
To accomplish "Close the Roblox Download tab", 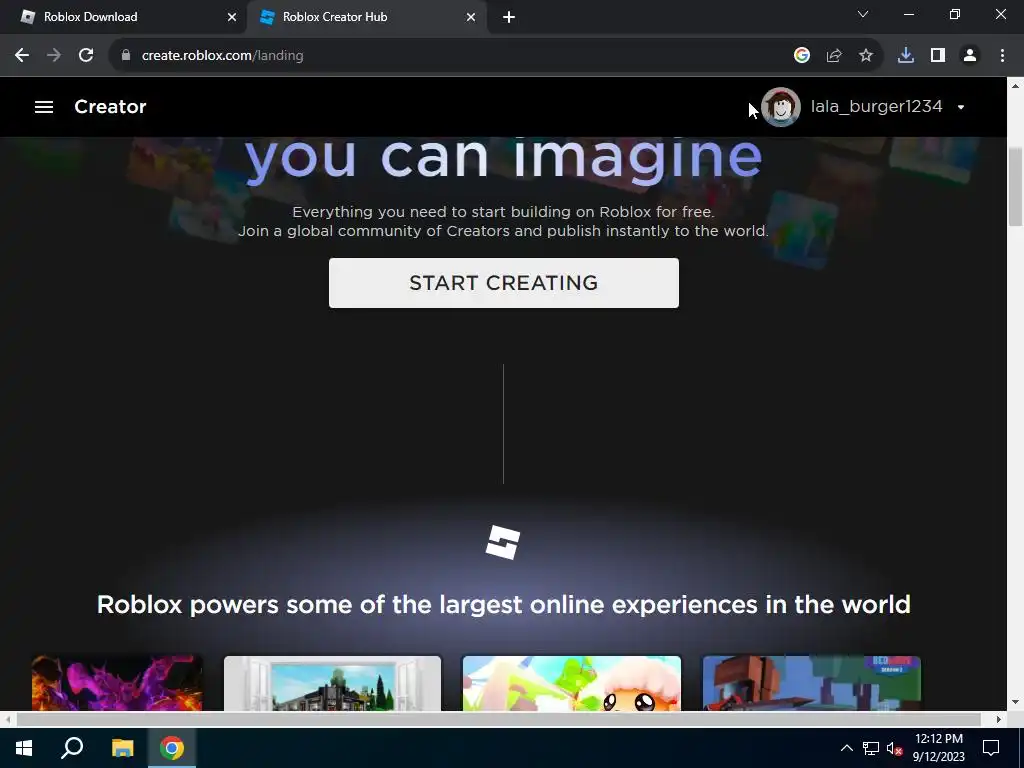I will pos(232,17).
